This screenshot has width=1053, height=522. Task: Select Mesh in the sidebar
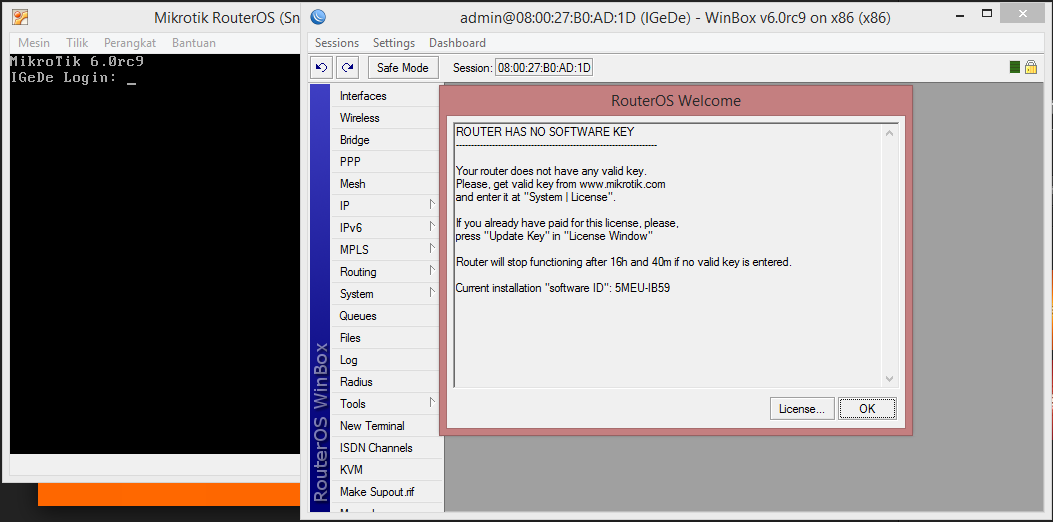point(386,184)
